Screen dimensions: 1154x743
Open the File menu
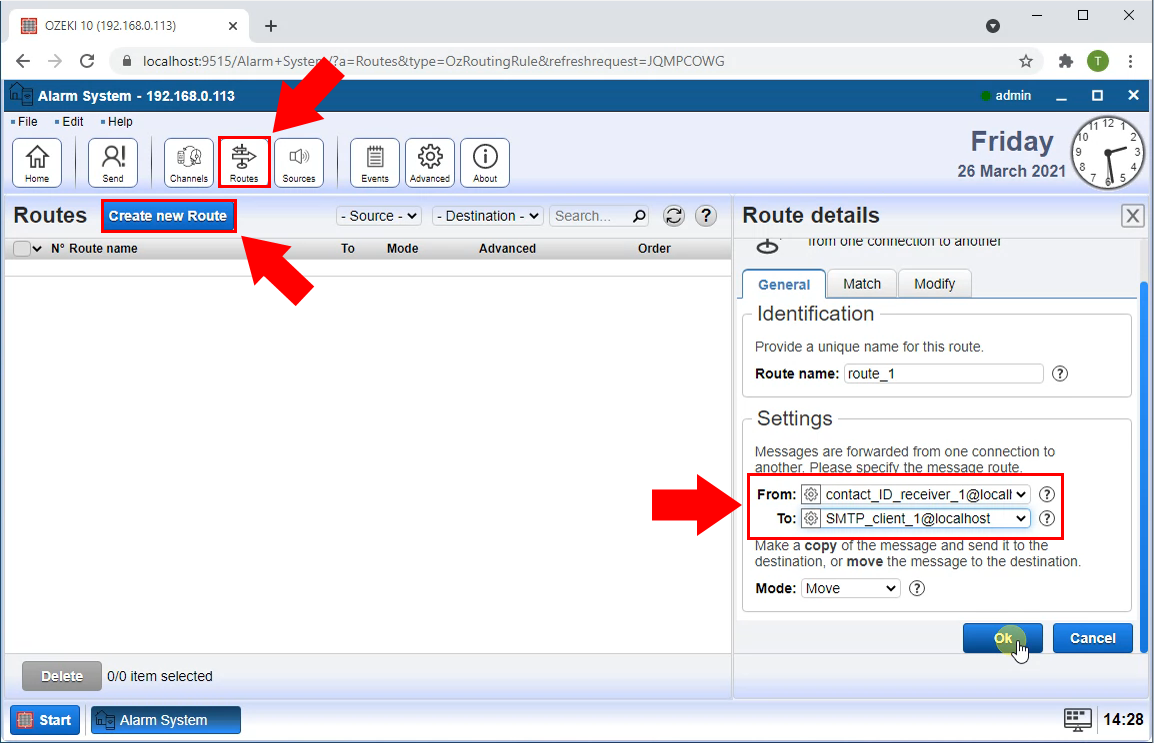(x=27, y=122)
